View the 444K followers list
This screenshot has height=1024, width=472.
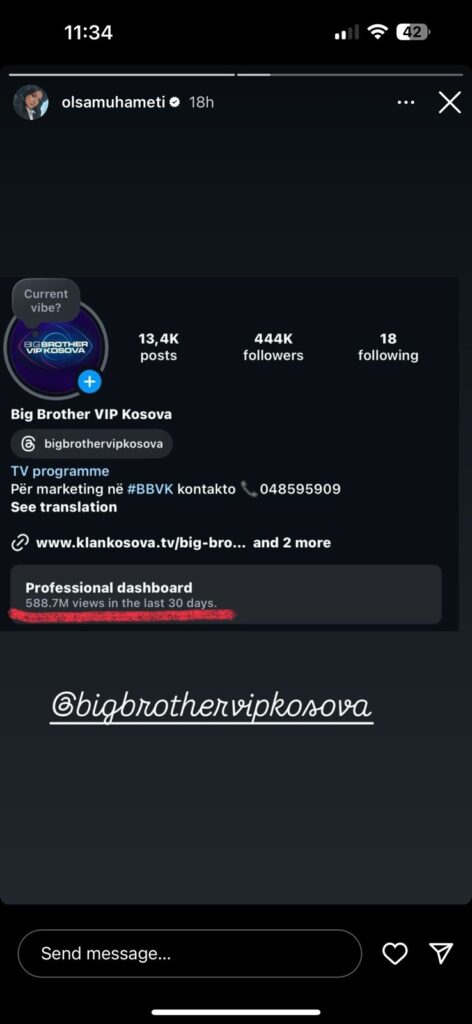[273, 347]
